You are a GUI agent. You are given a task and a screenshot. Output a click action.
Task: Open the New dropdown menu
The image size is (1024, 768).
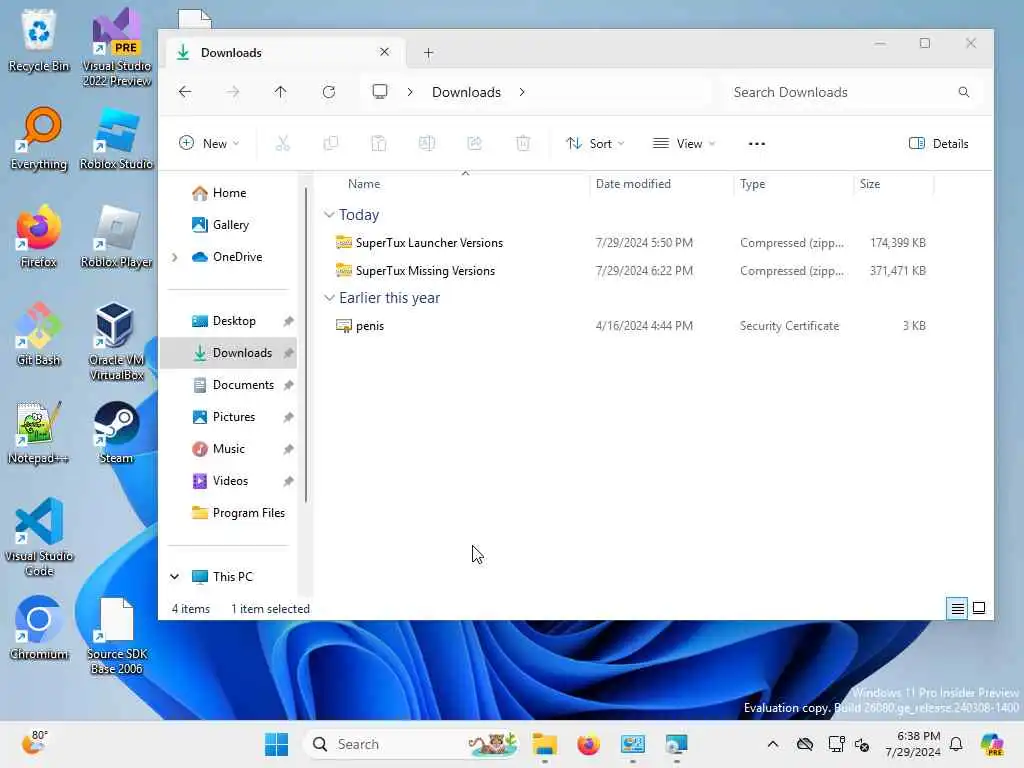pyautogui.click(x=209, y=144)
